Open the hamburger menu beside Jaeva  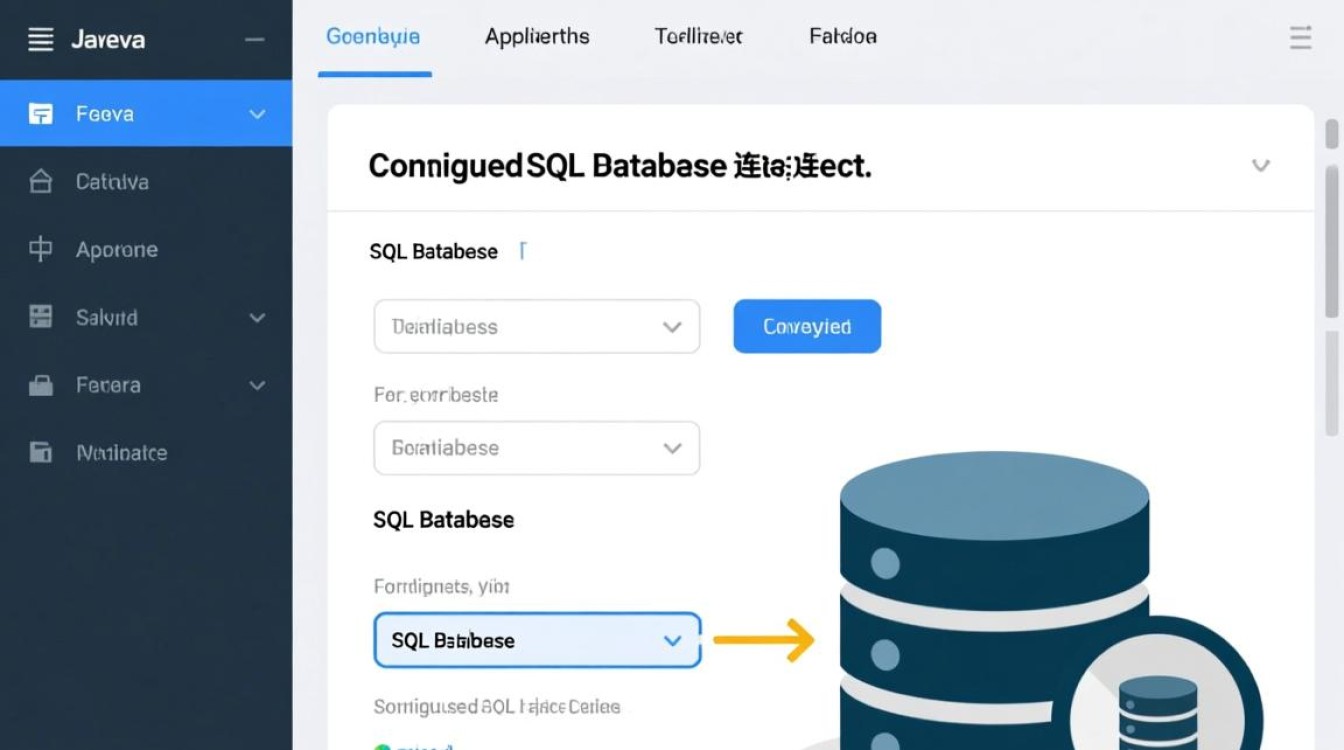pos(39,38)
